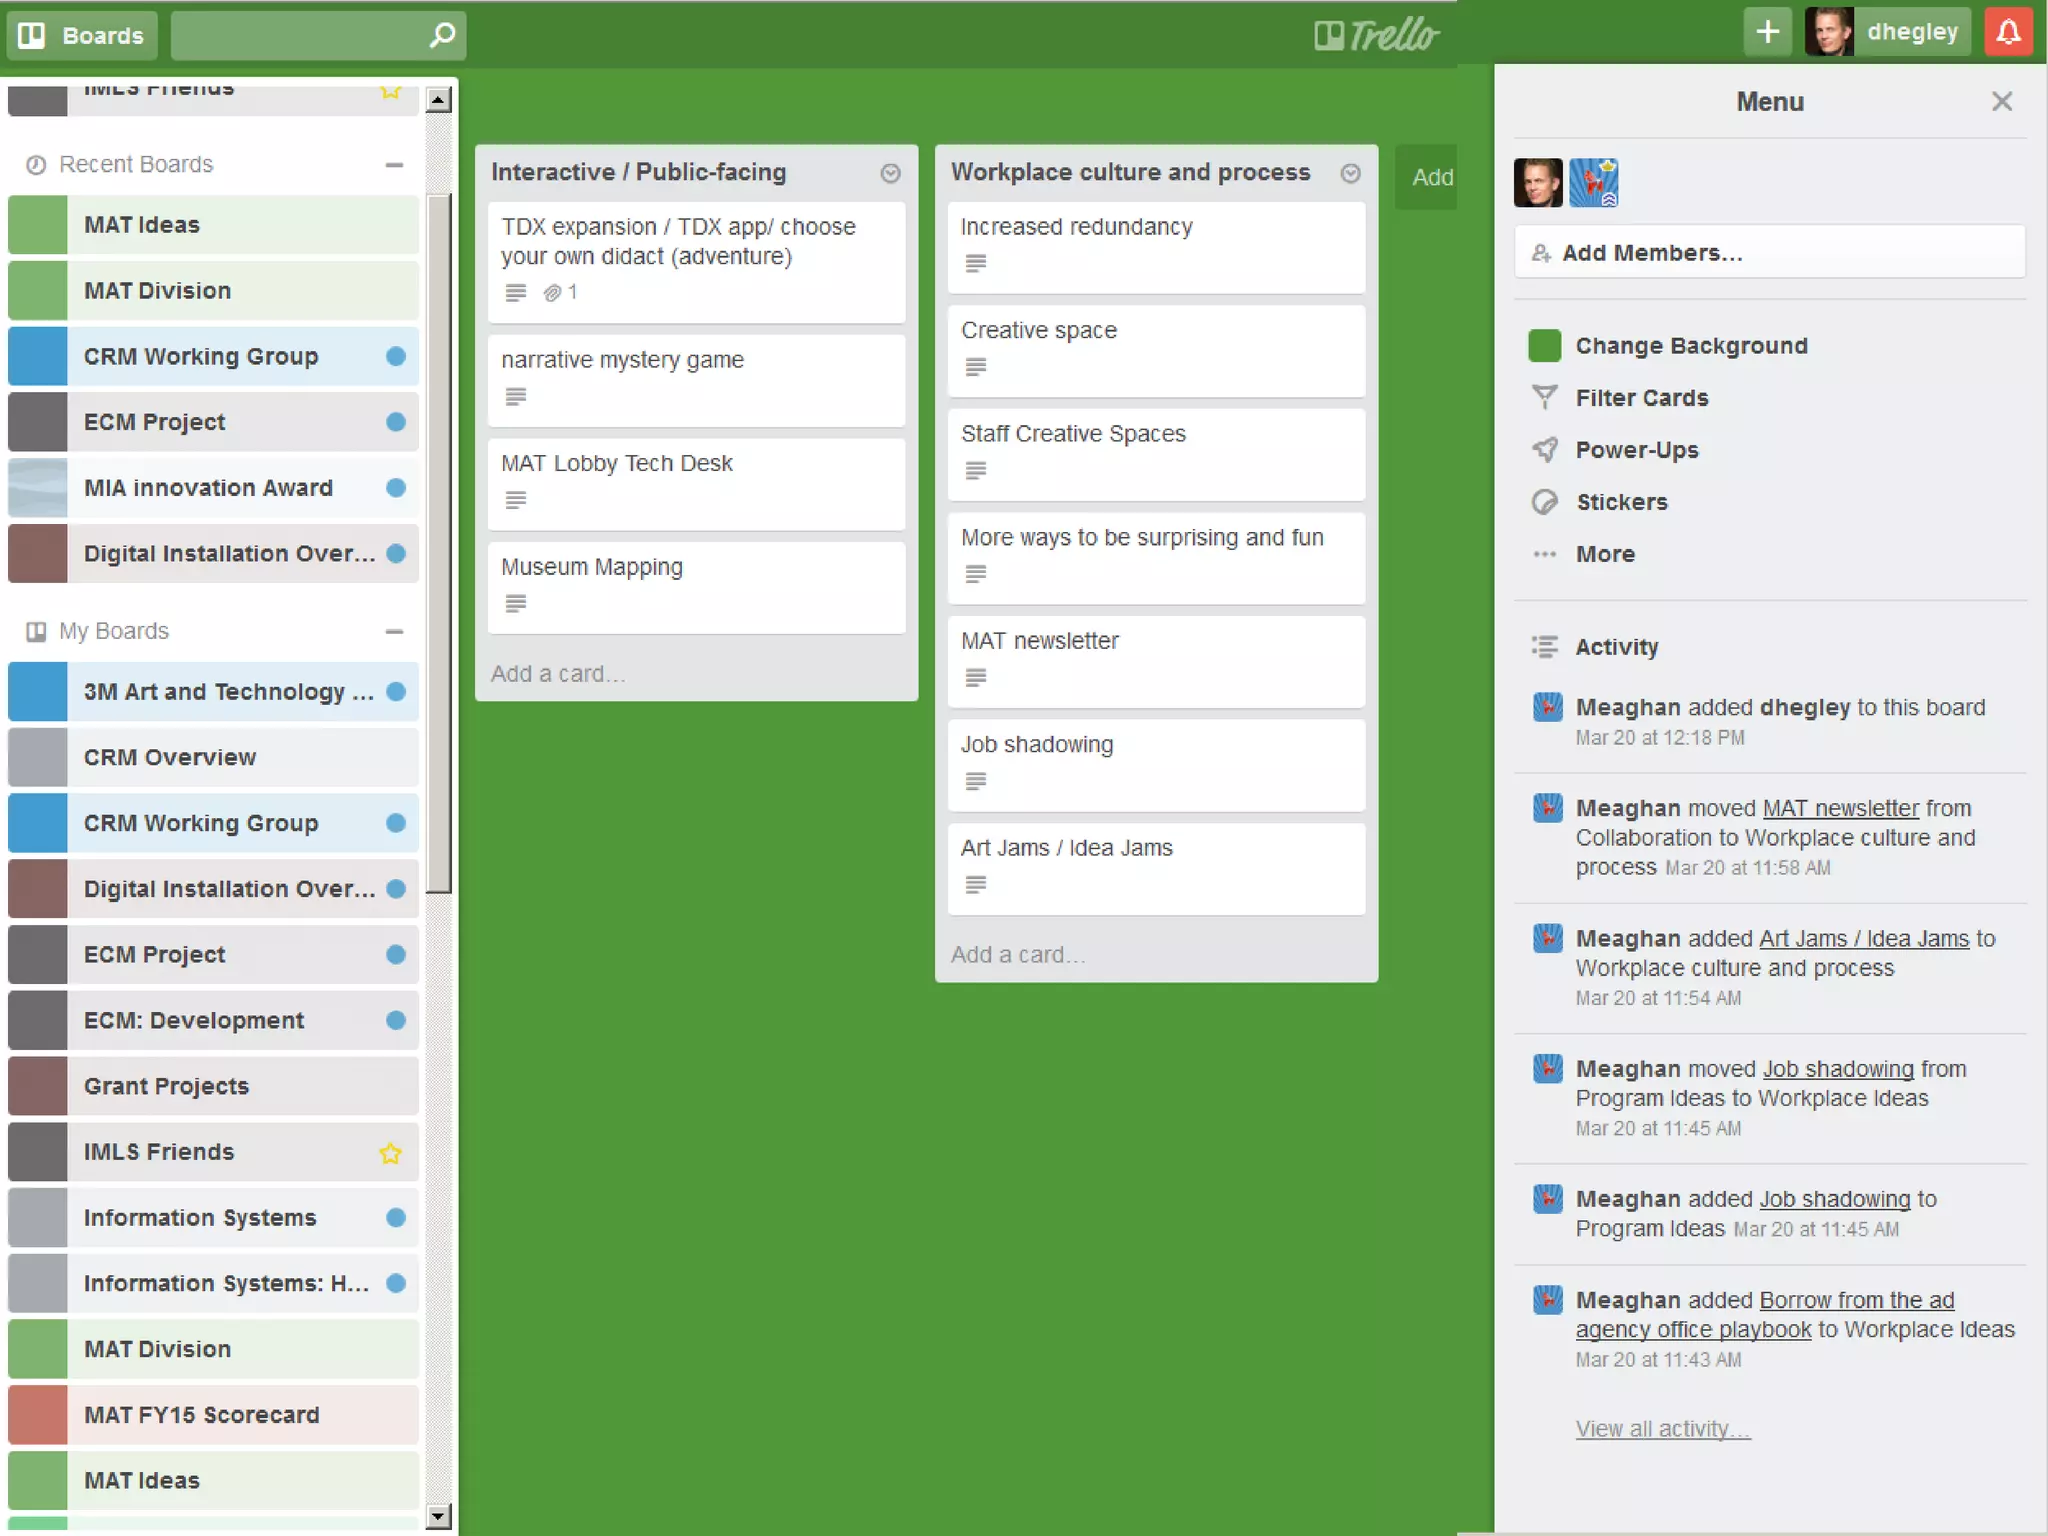The width and height of the screenshot is (2048, 1536).
Task: Click the Trello logo in header
Action: 1376,35
